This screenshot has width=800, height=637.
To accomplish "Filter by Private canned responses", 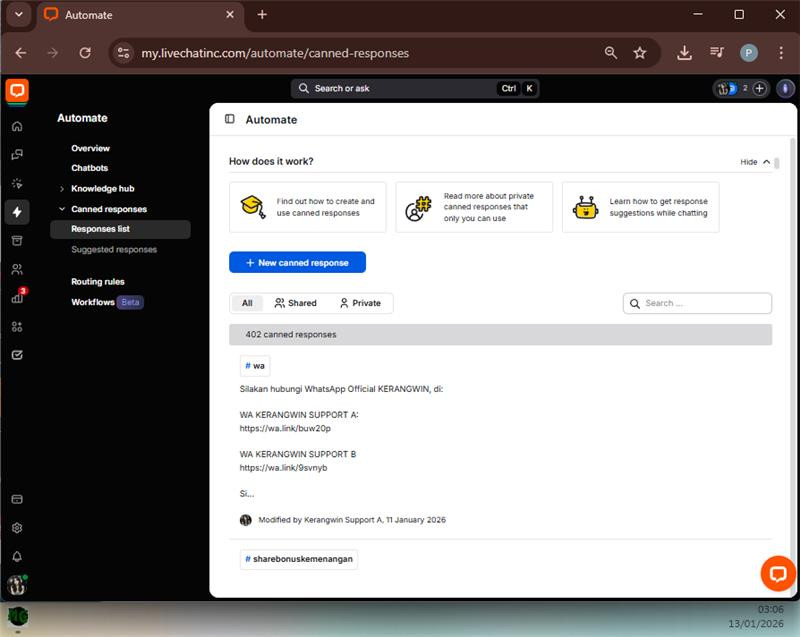I will tap(360, 303).
